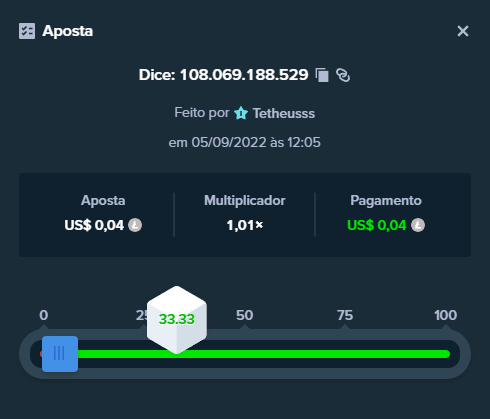Click the 0 marker on slider scale

pyautogui.click(x=44, y=315)
